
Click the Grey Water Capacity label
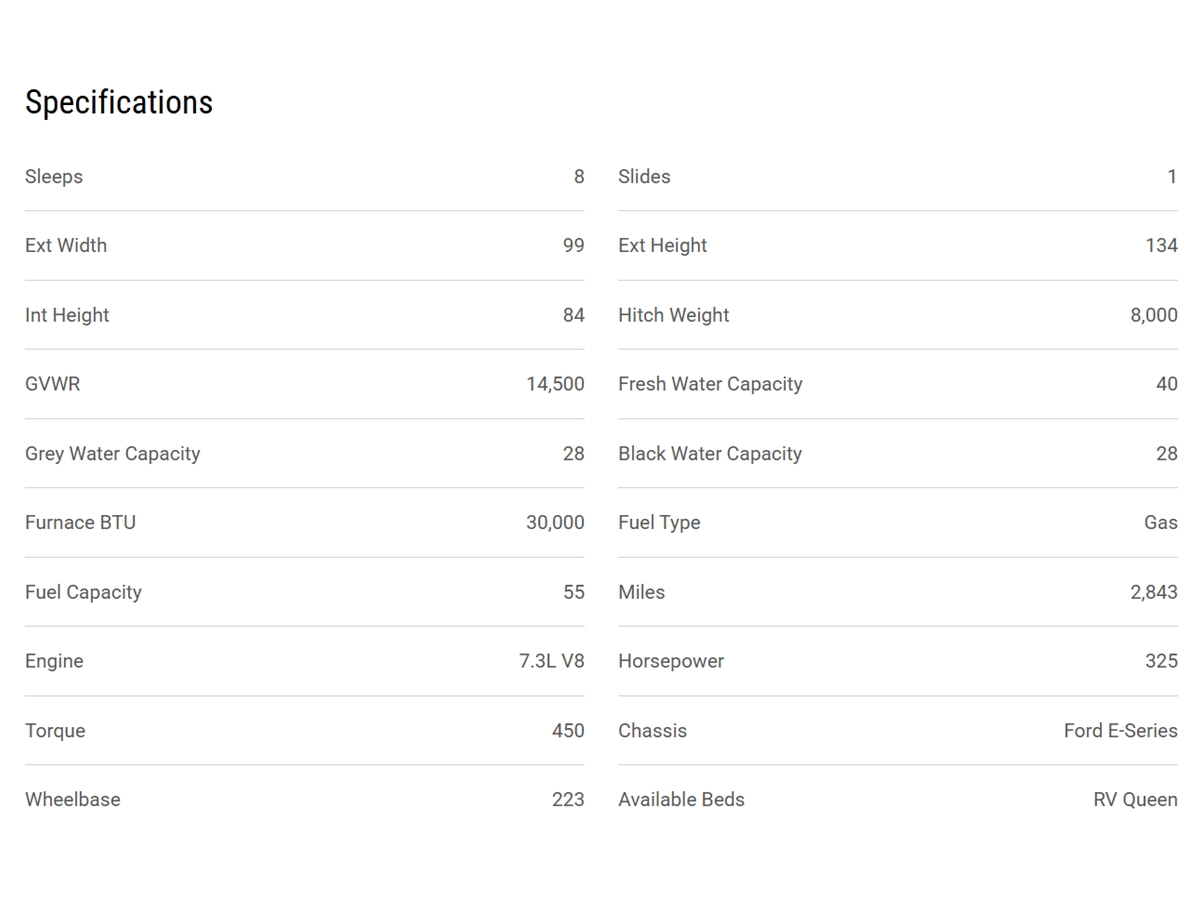coord(113,454)
